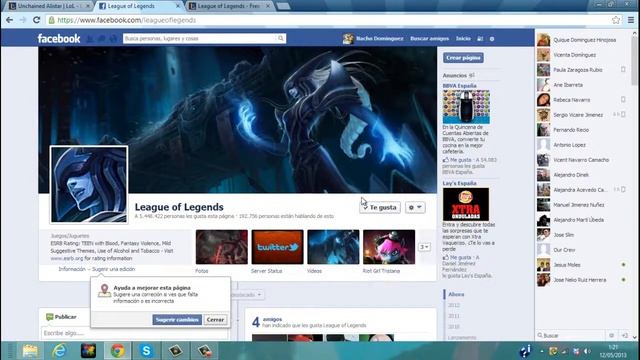Viewport: 640px width, 360px height.
Task: Expand more page apps dropdown arrow
Action: [424, 247]
